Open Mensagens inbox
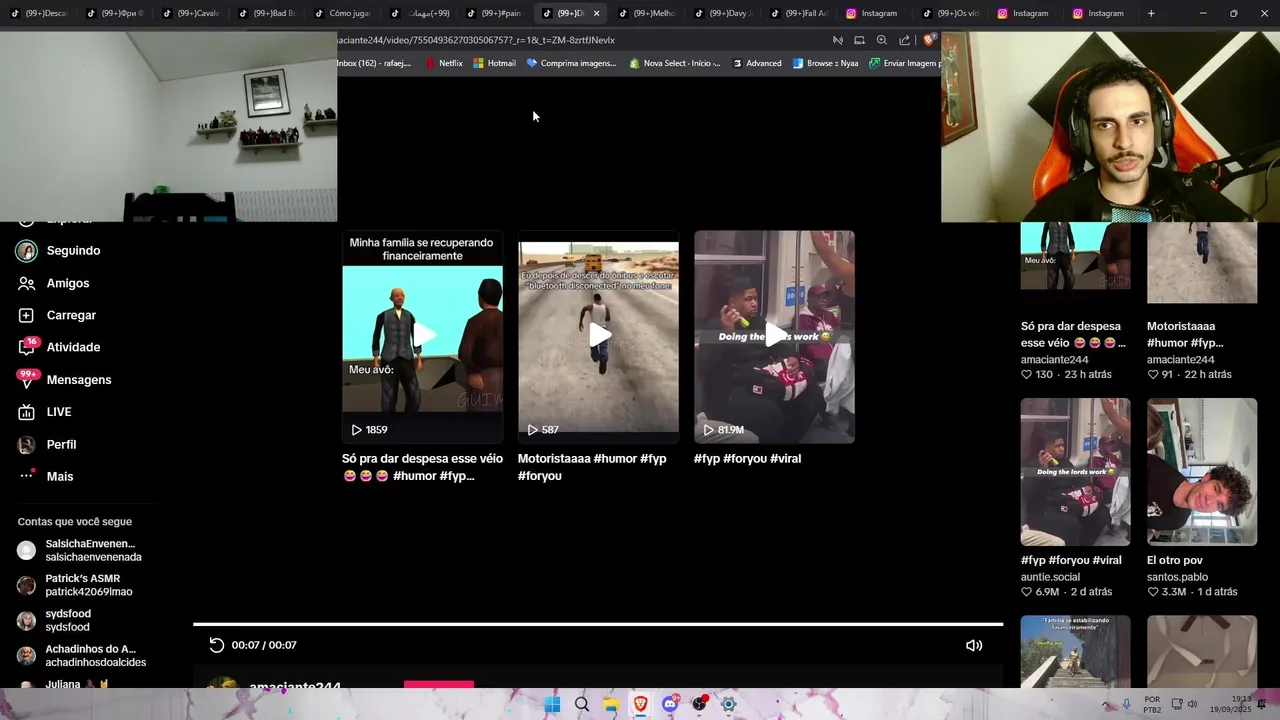This screenshot has width=1280, height=720. click(x=78, y=380)
